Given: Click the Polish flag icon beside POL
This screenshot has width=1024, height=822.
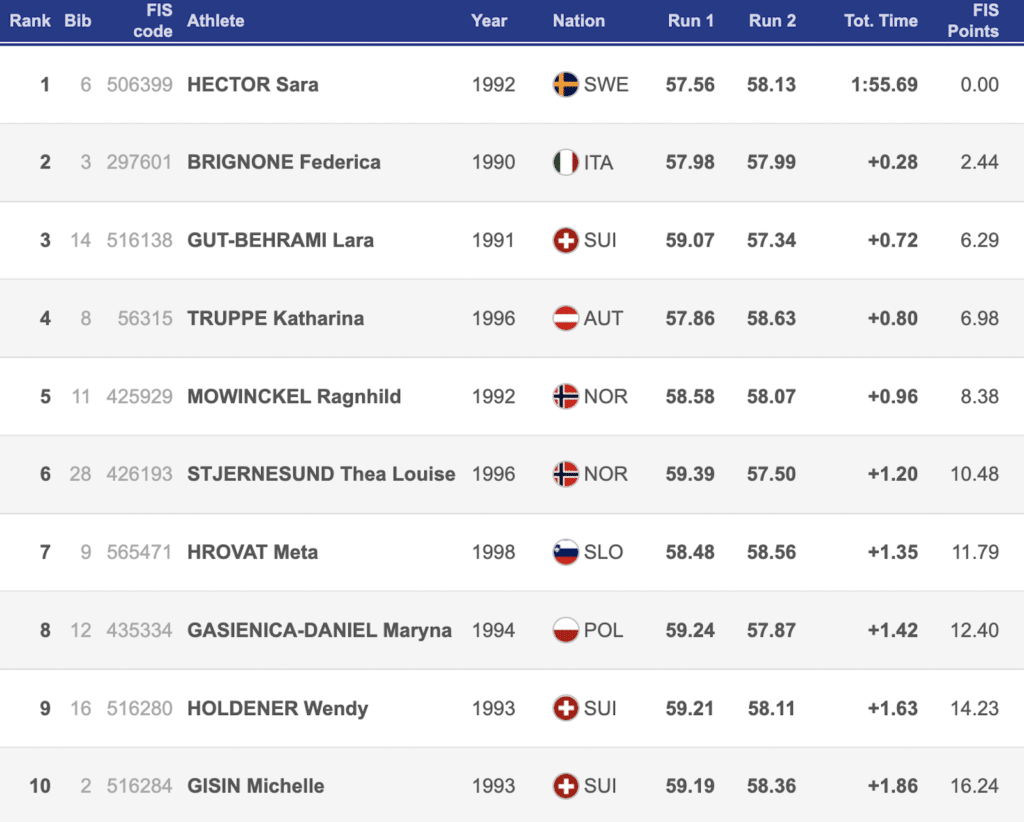Looking at the screenshot, I should click(566, 630).
